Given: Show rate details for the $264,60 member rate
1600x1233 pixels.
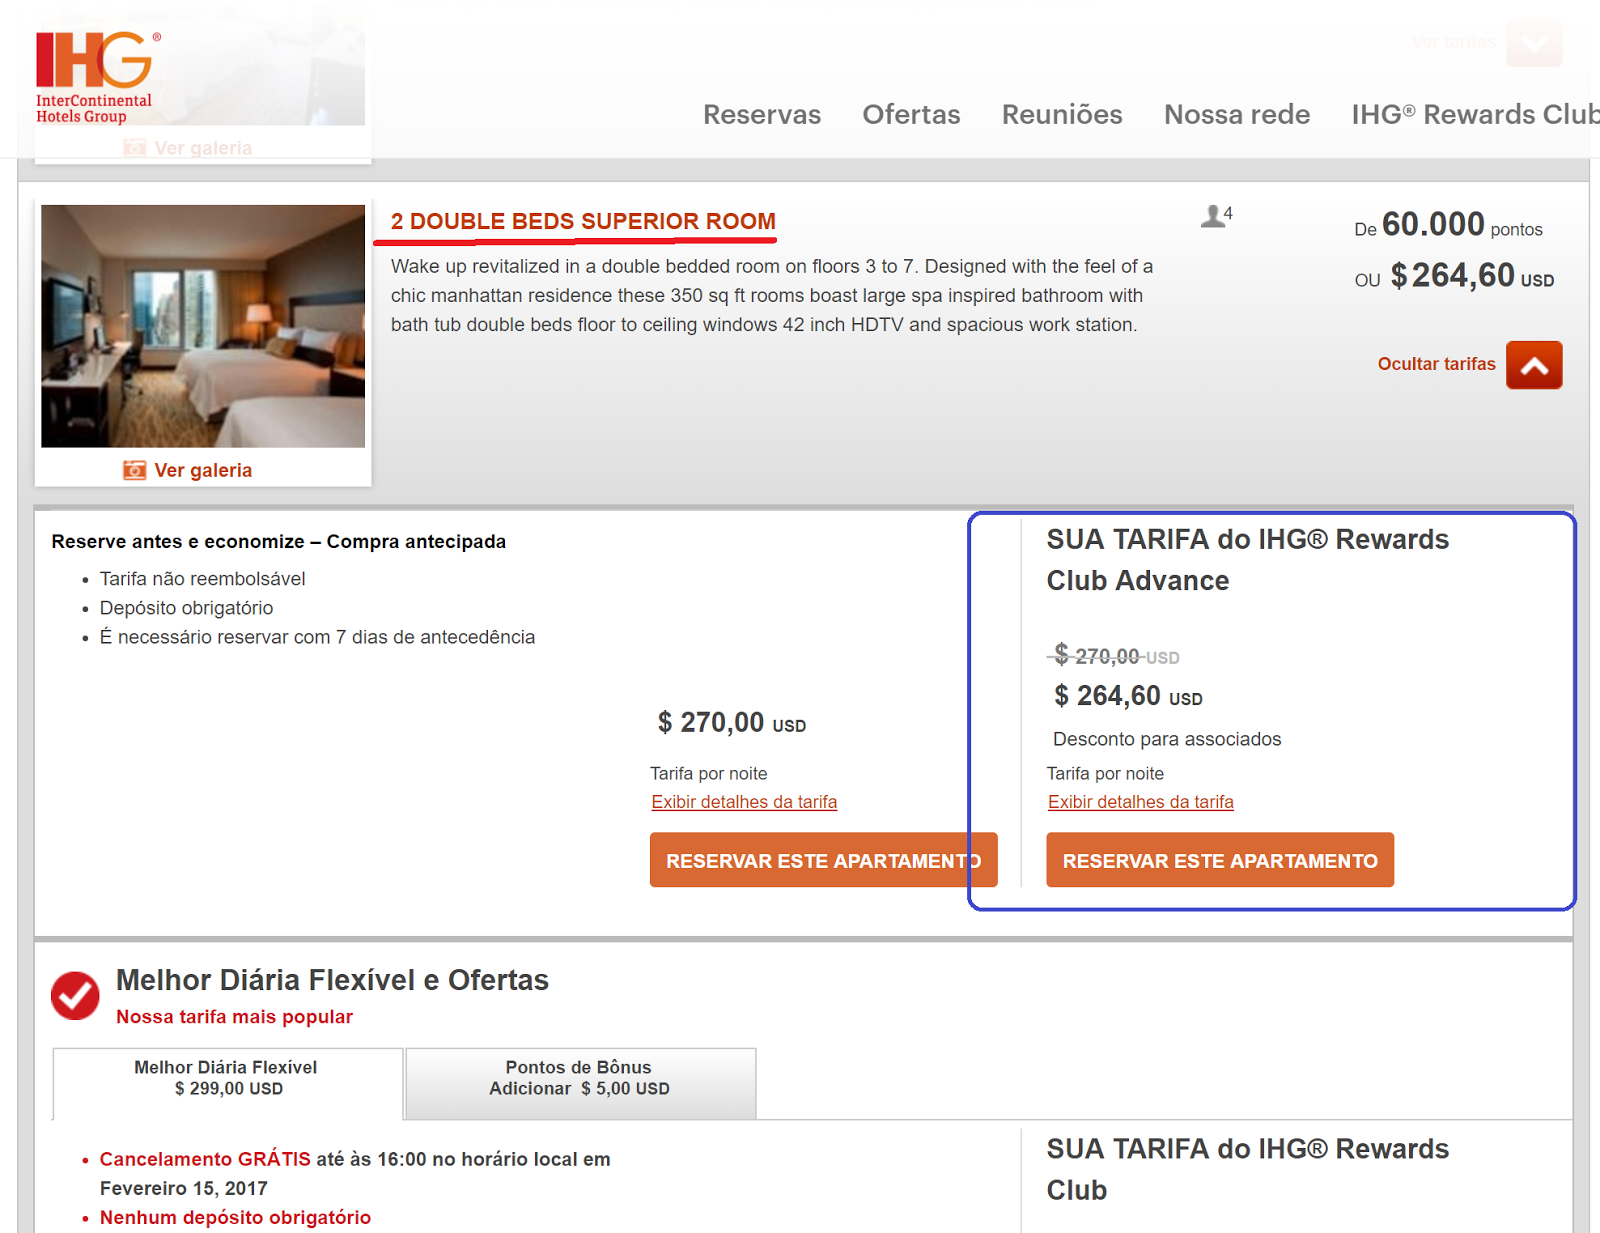Looking at the screenshot, I should point(1140,802).
